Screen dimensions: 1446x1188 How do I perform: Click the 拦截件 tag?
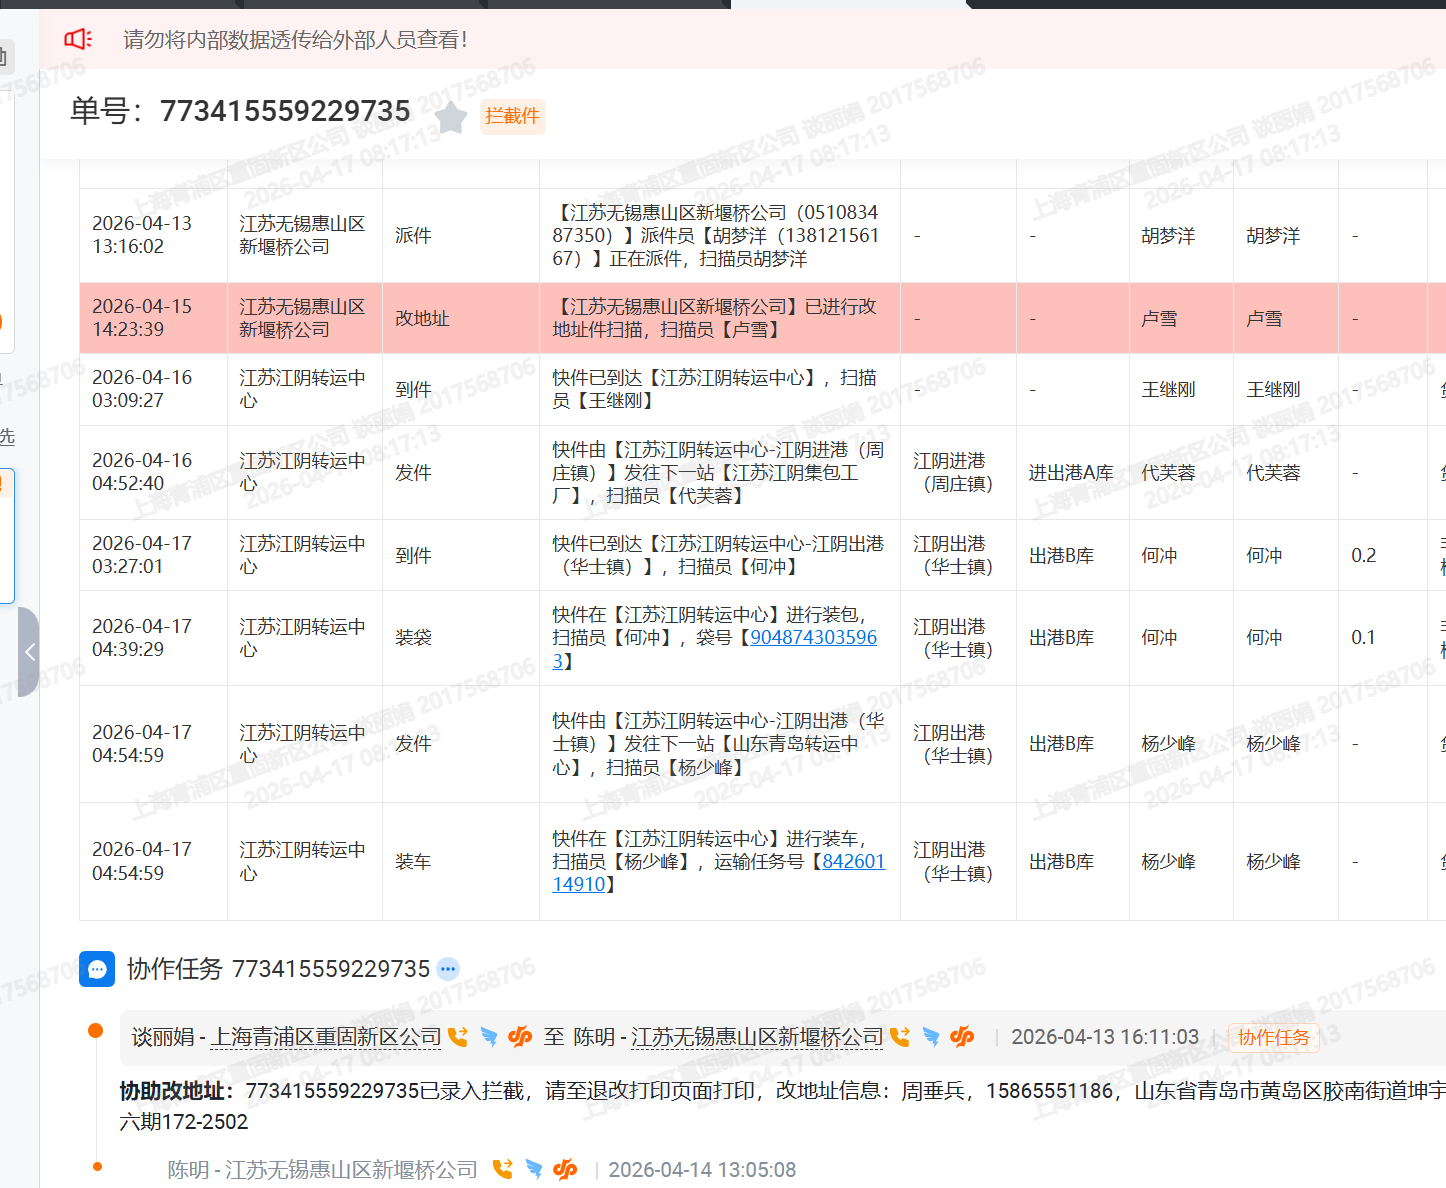click(x=512, y=116)
